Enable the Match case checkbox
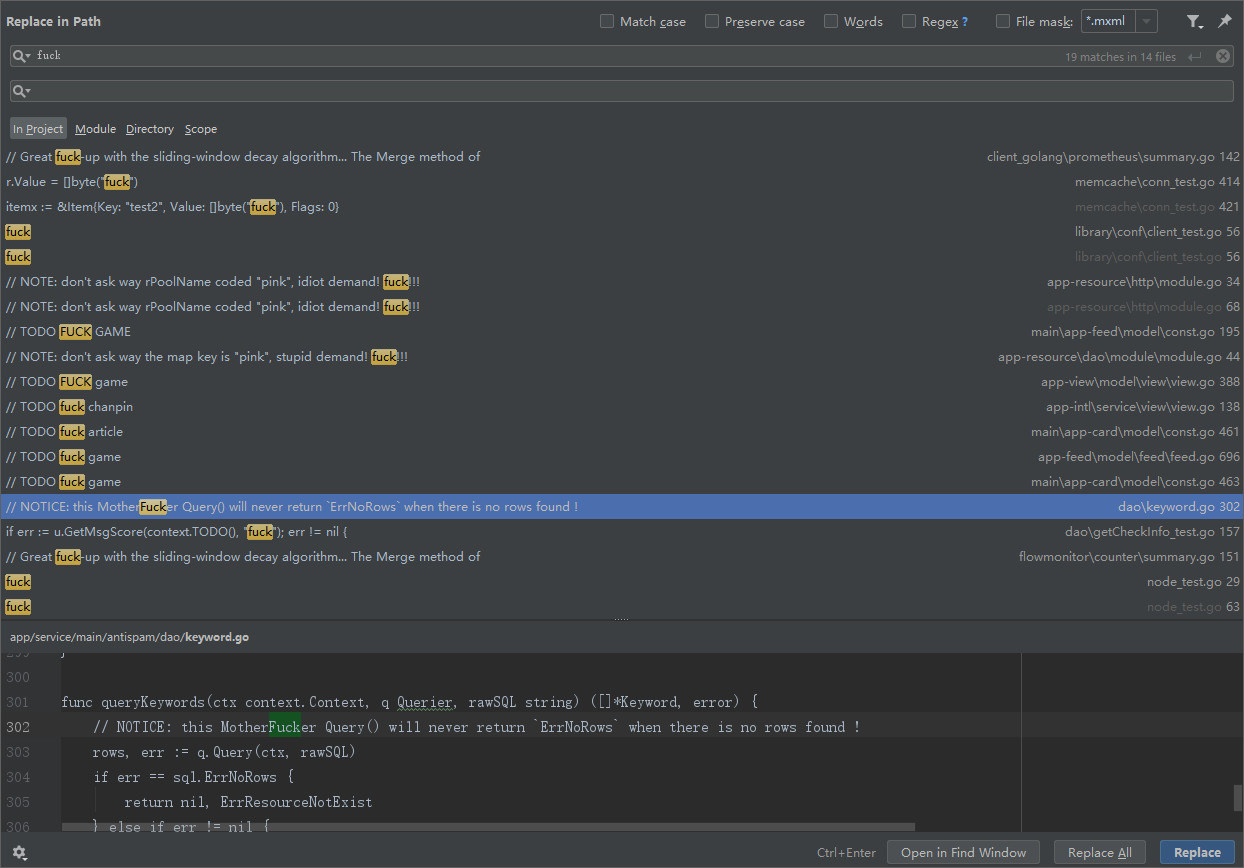Screen dimensions: 1244x868 coord(607,21)
